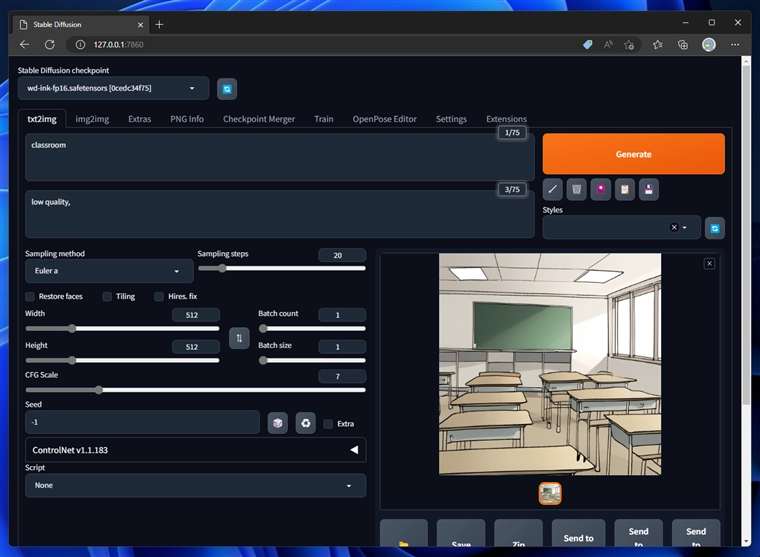
Task: Adjust the Batch count slider
Action: click(312, 329)
